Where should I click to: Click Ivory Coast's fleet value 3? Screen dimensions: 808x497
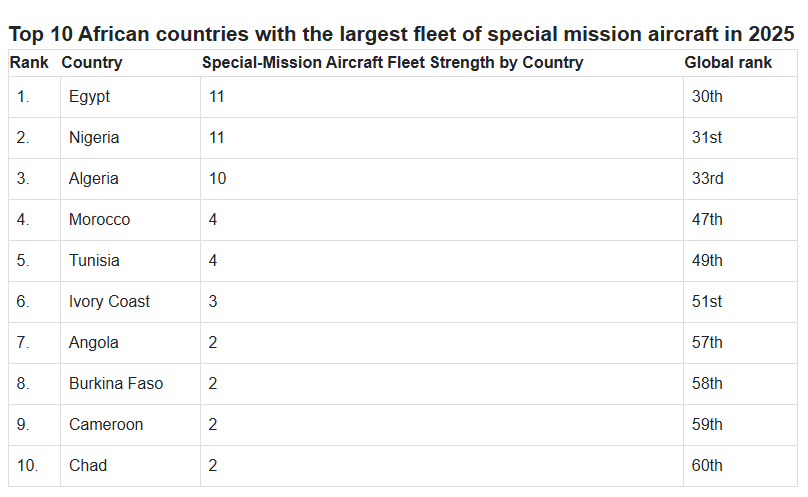coord(214,302)
